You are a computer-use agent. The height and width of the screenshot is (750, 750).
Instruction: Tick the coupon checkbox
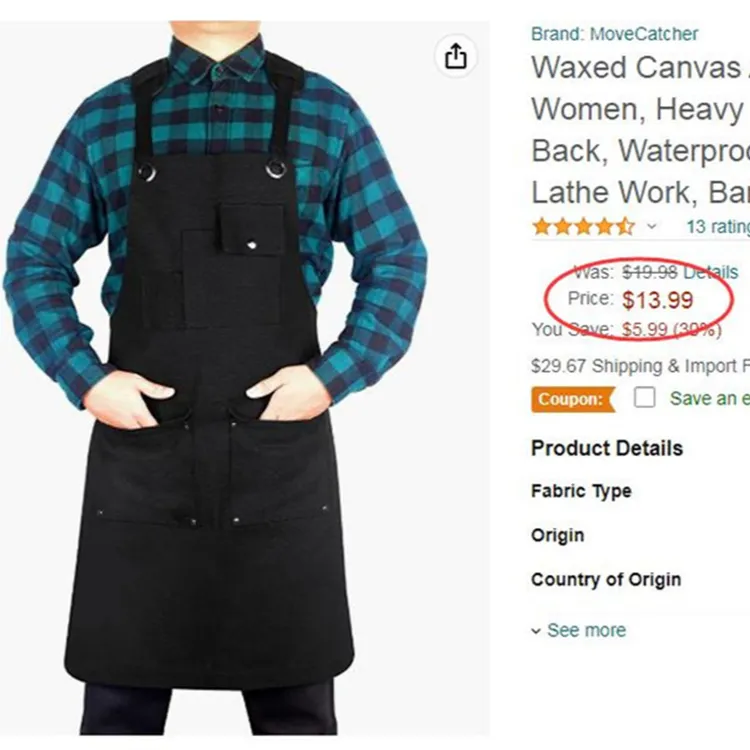(x=645, y=398)
